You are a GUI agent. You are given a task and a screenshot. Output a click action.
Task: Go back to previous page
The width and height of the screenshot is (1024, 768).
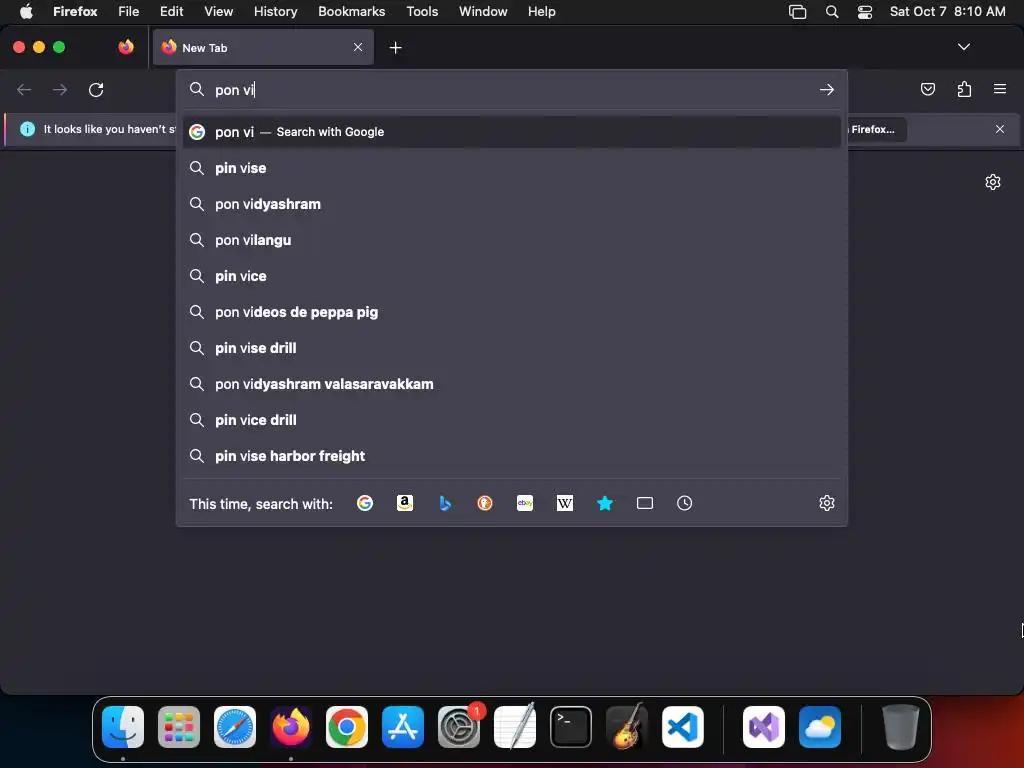(24, 89)
